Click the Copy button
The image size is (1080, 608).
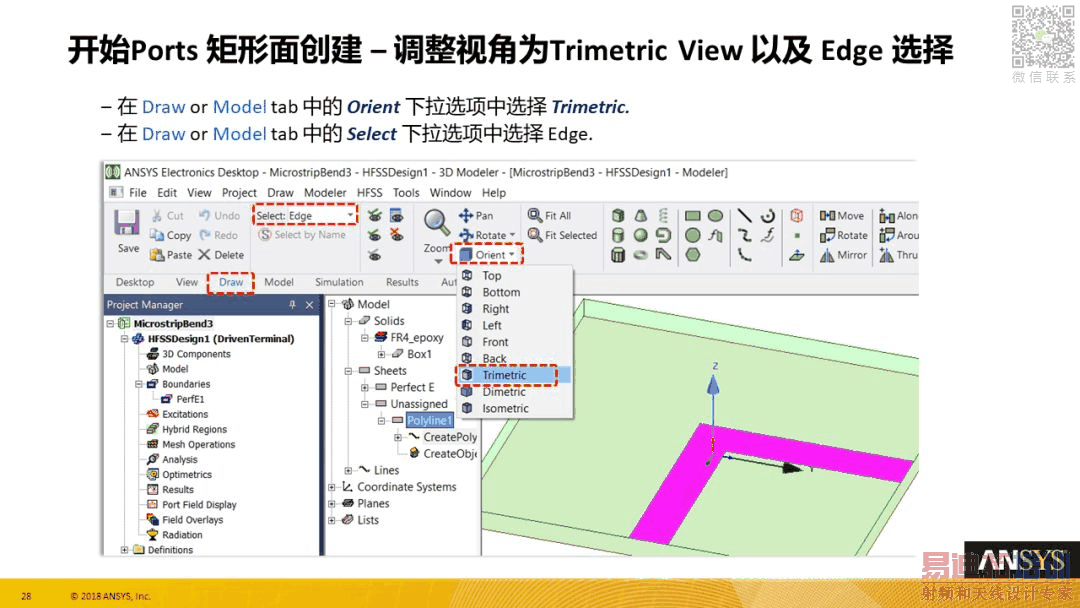tap(170, 235)
